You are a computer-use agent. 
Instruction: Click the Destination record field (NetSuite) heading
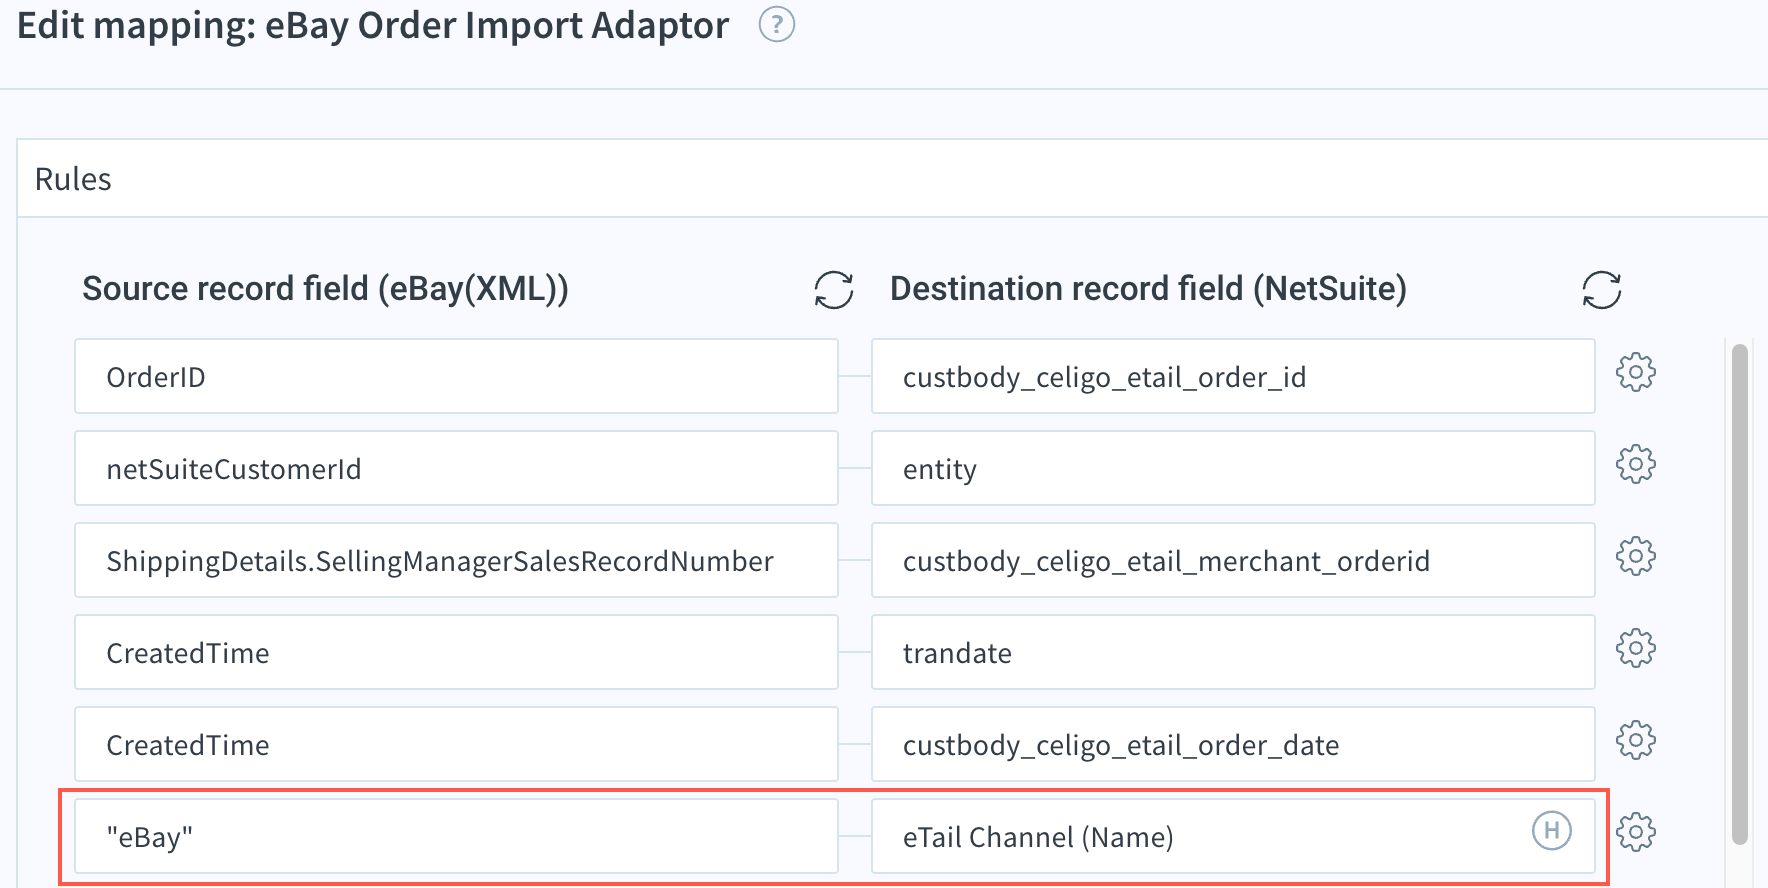coord(1148,289)
